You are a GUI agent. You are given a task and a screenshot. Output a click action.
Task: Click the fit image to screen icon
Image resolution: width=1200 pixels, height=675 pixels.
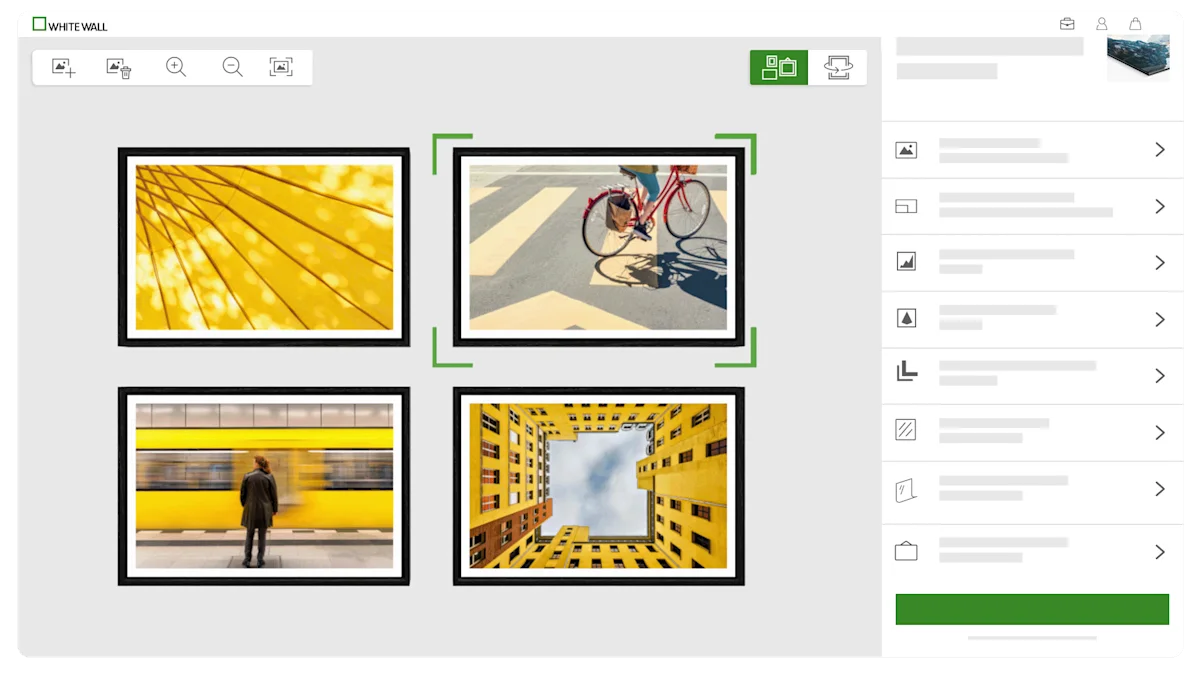281,67
